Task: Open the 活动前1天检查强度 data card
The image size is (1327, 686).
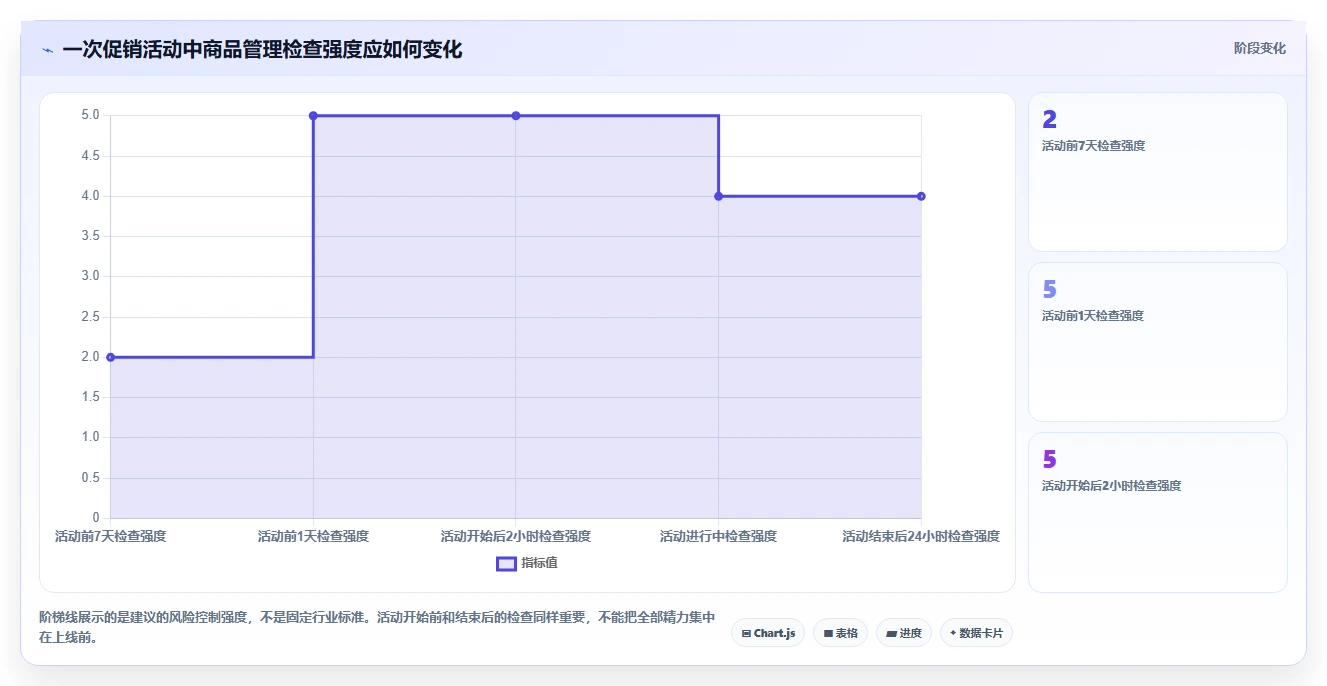Action: click(x=1157, y=342)
